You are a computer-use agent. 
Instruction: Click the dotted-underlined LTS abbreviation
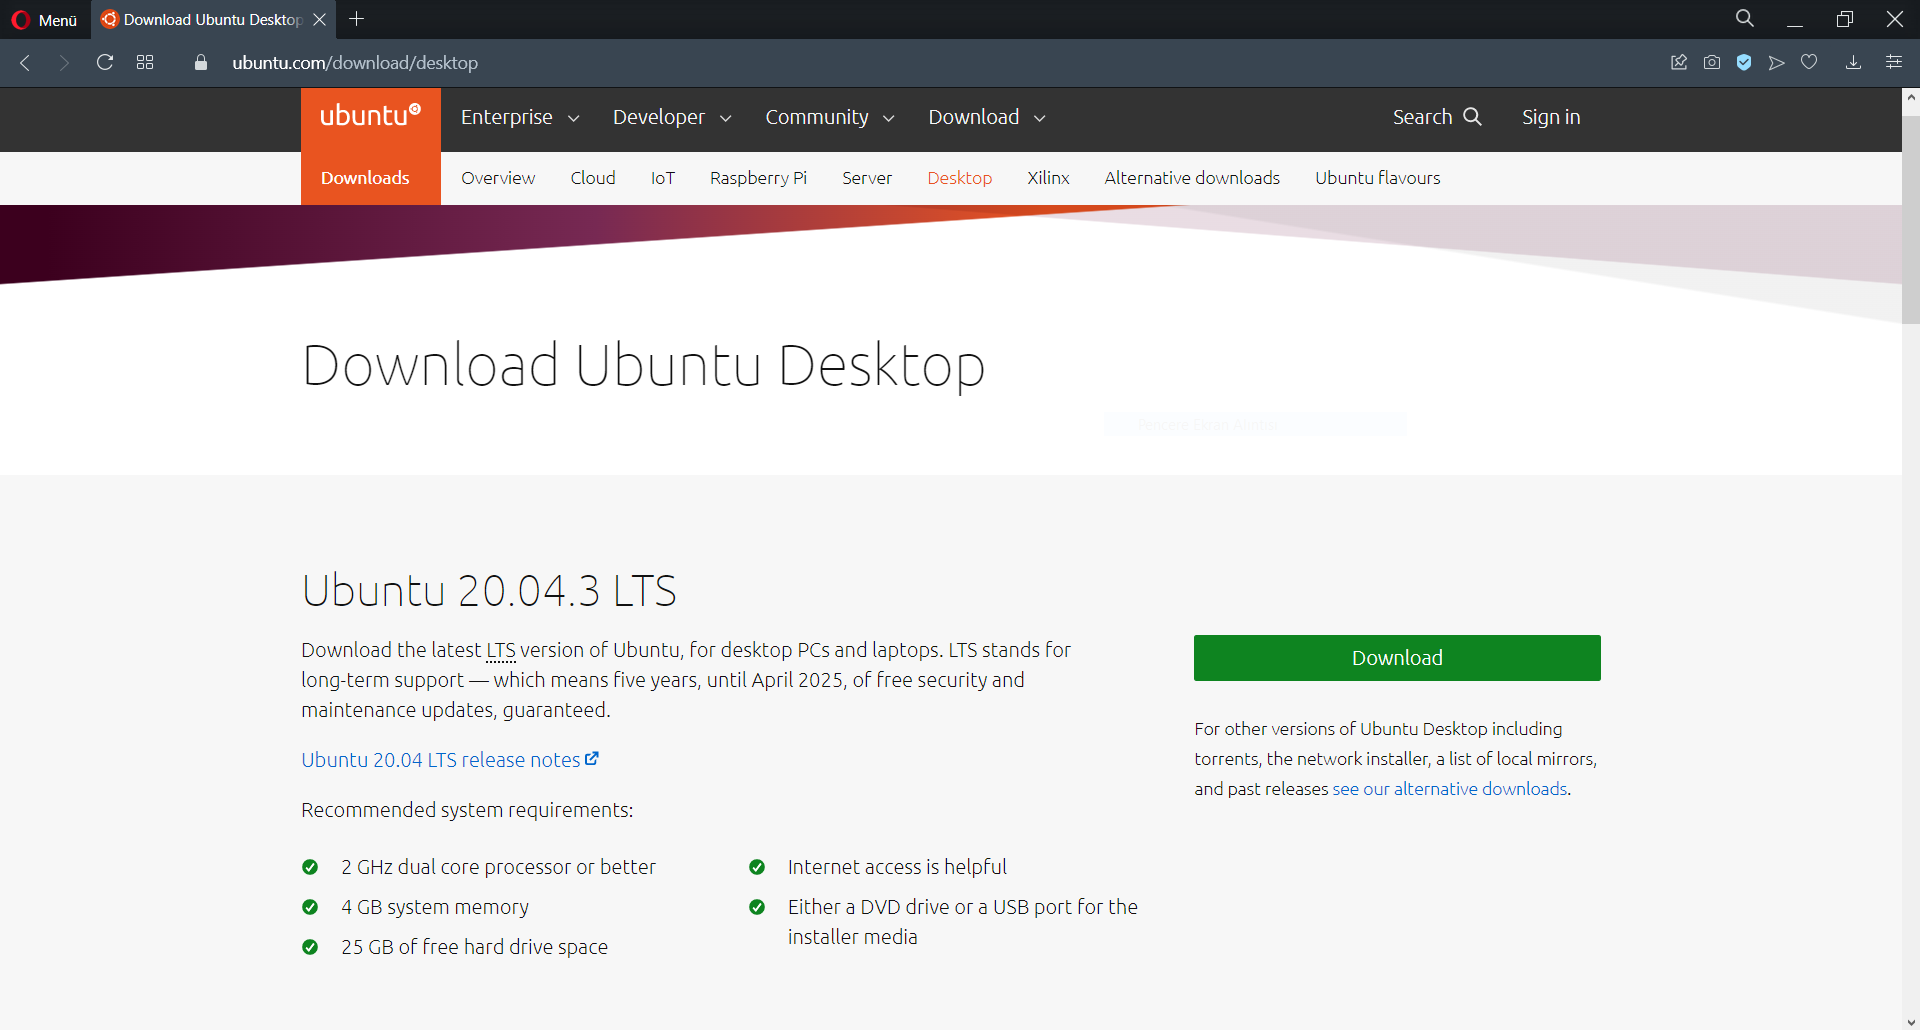[501, 651]
